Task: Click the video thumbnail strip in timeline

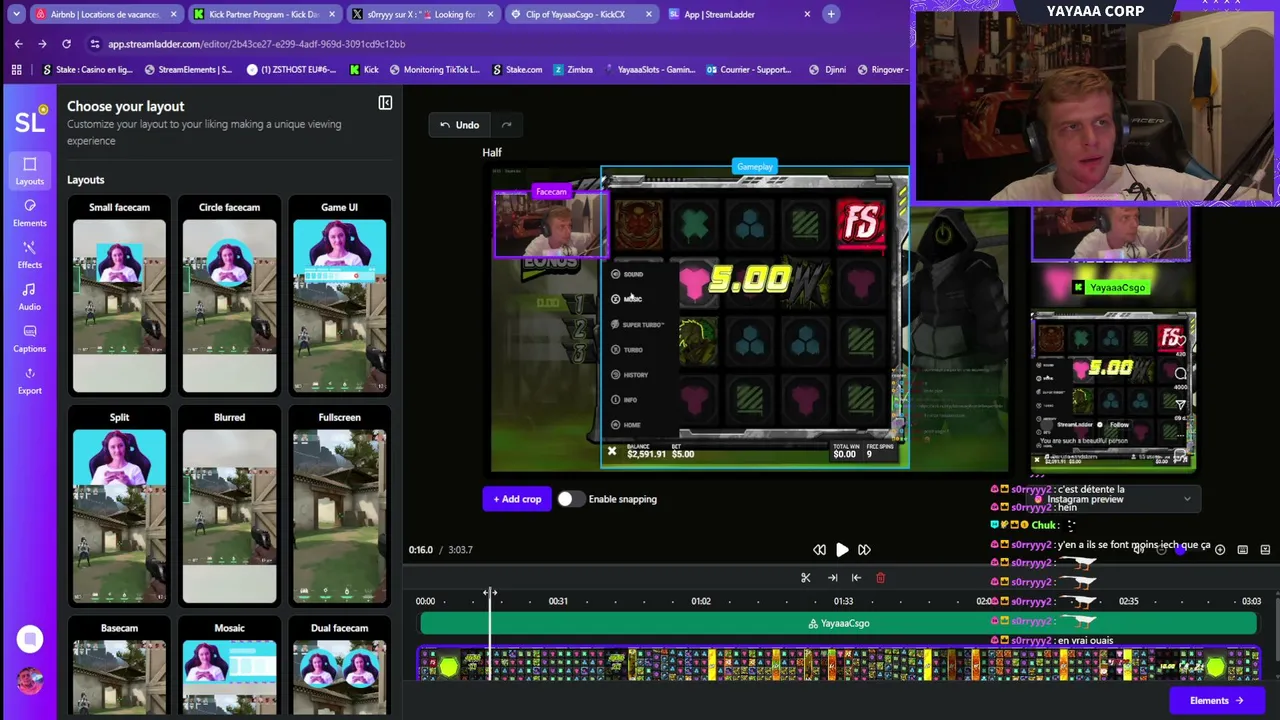Action: [x=838, y=664]
